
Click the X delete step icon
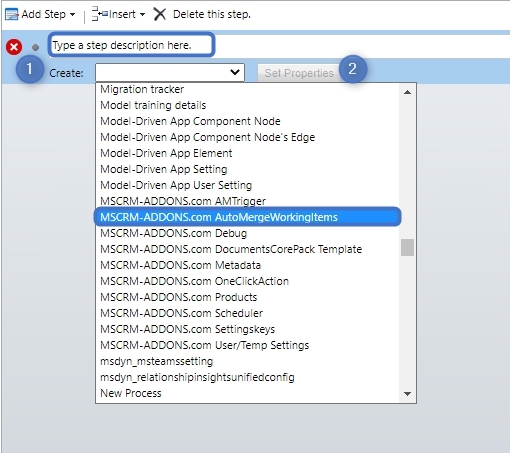click(x=160, y=14)
